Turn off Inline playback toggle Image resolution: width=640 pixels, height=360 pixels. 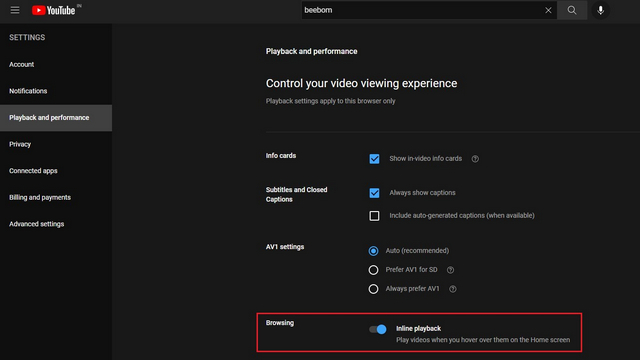coord(378,329)
